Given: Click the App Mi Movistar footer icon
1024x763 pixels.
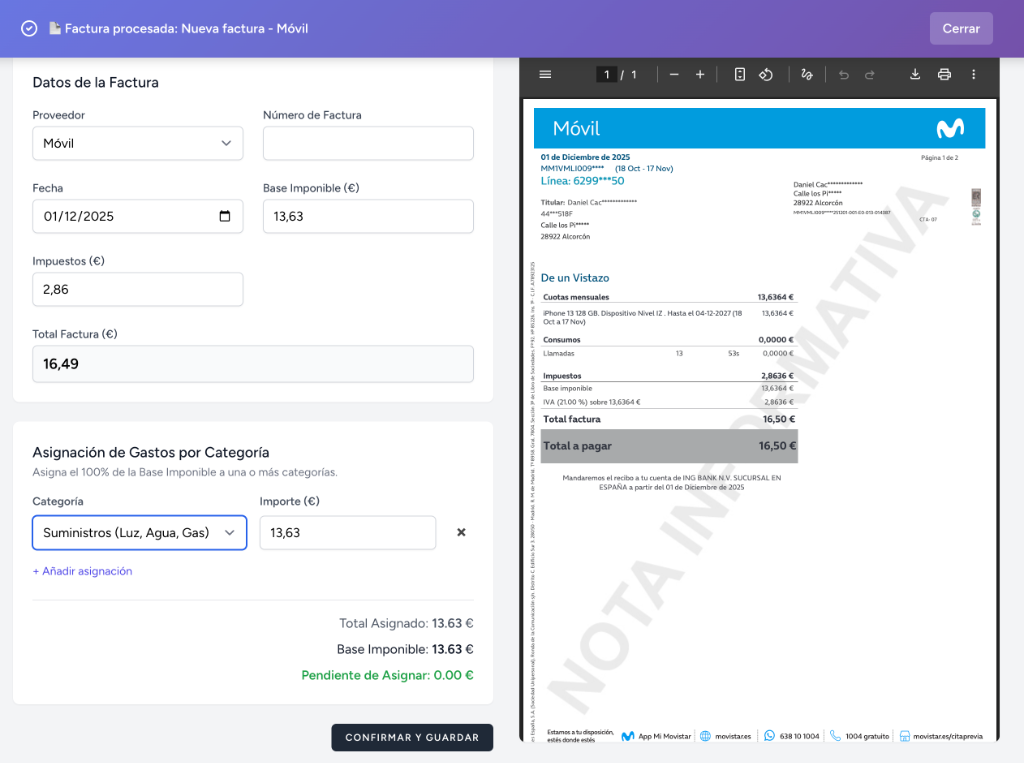Looking at the screenshot, I should (x=628, y=736).
